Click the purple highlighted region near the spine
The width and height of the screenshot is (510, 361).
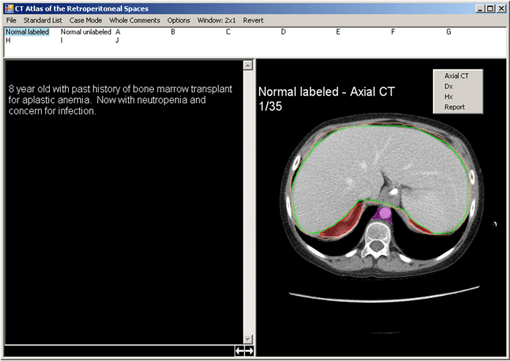point(383,214)
